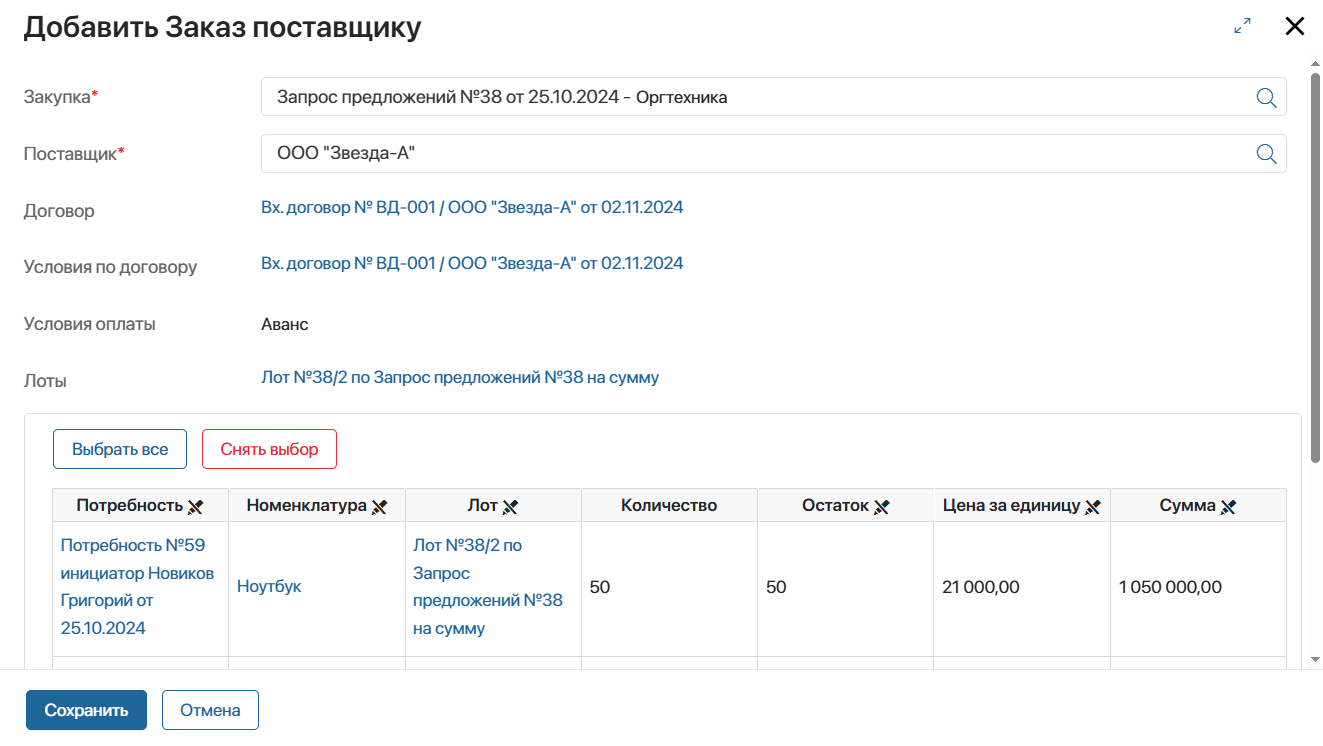The image size is (1323, 746).
Task: Open Потребность №59 link in table
Action: [x=137, y=587]
